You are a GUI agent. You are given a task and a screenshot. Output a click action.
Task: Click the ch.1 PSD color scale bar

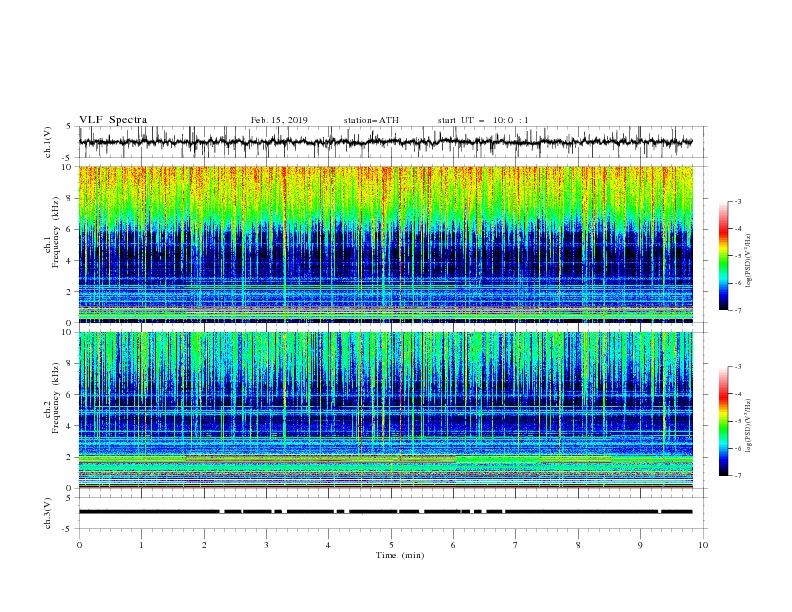coord(723,256)
